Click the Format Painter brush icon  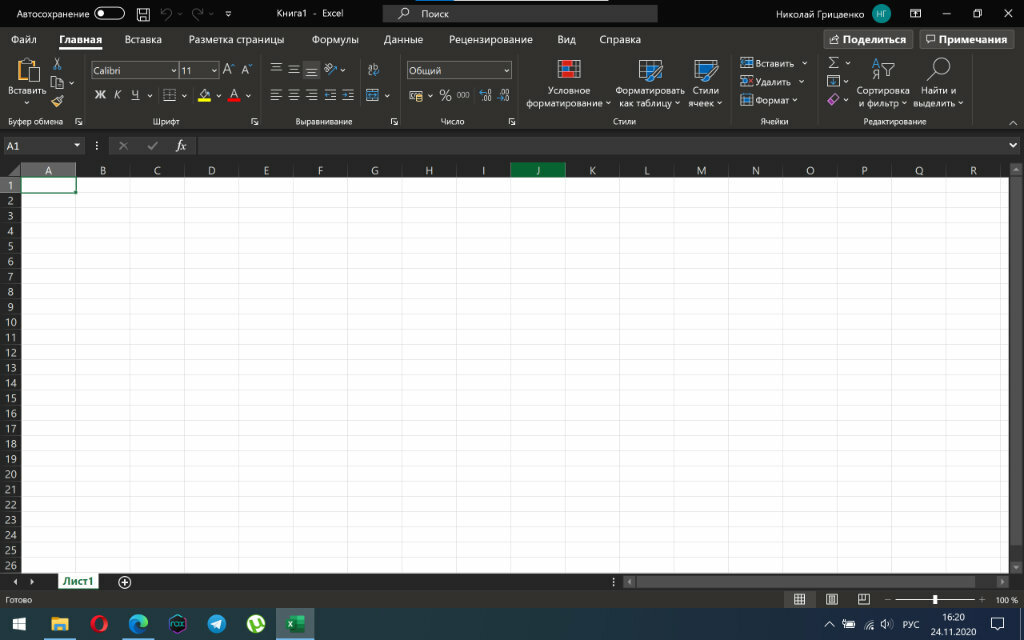(57, 101)
